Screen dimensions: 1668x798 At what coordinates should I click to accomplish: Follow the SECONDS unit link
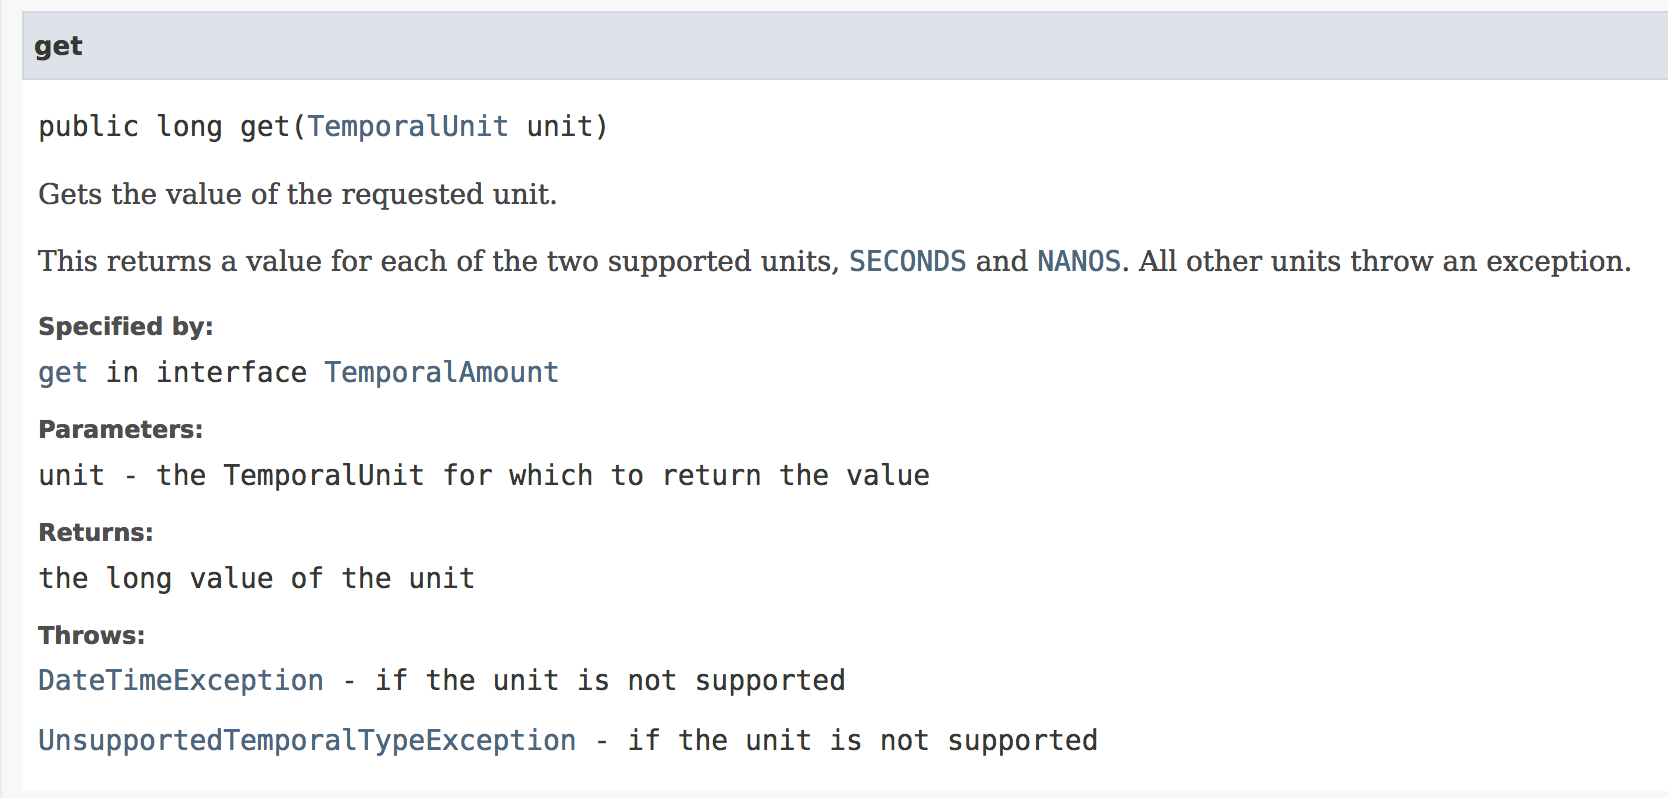click(907, 261)
